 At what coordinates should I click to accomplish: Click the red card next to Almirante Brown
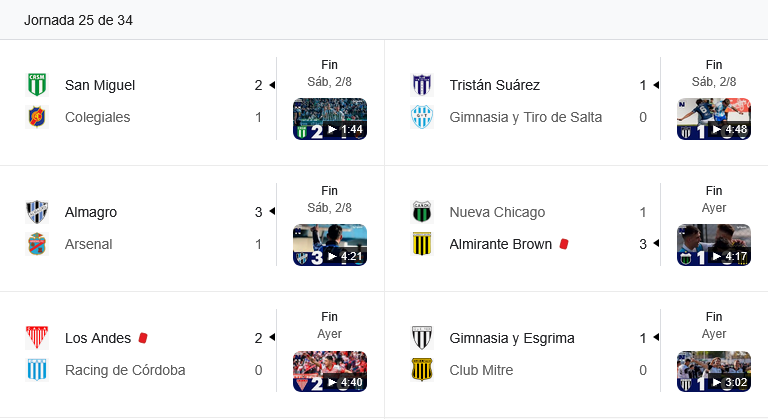tap(564, 244)
